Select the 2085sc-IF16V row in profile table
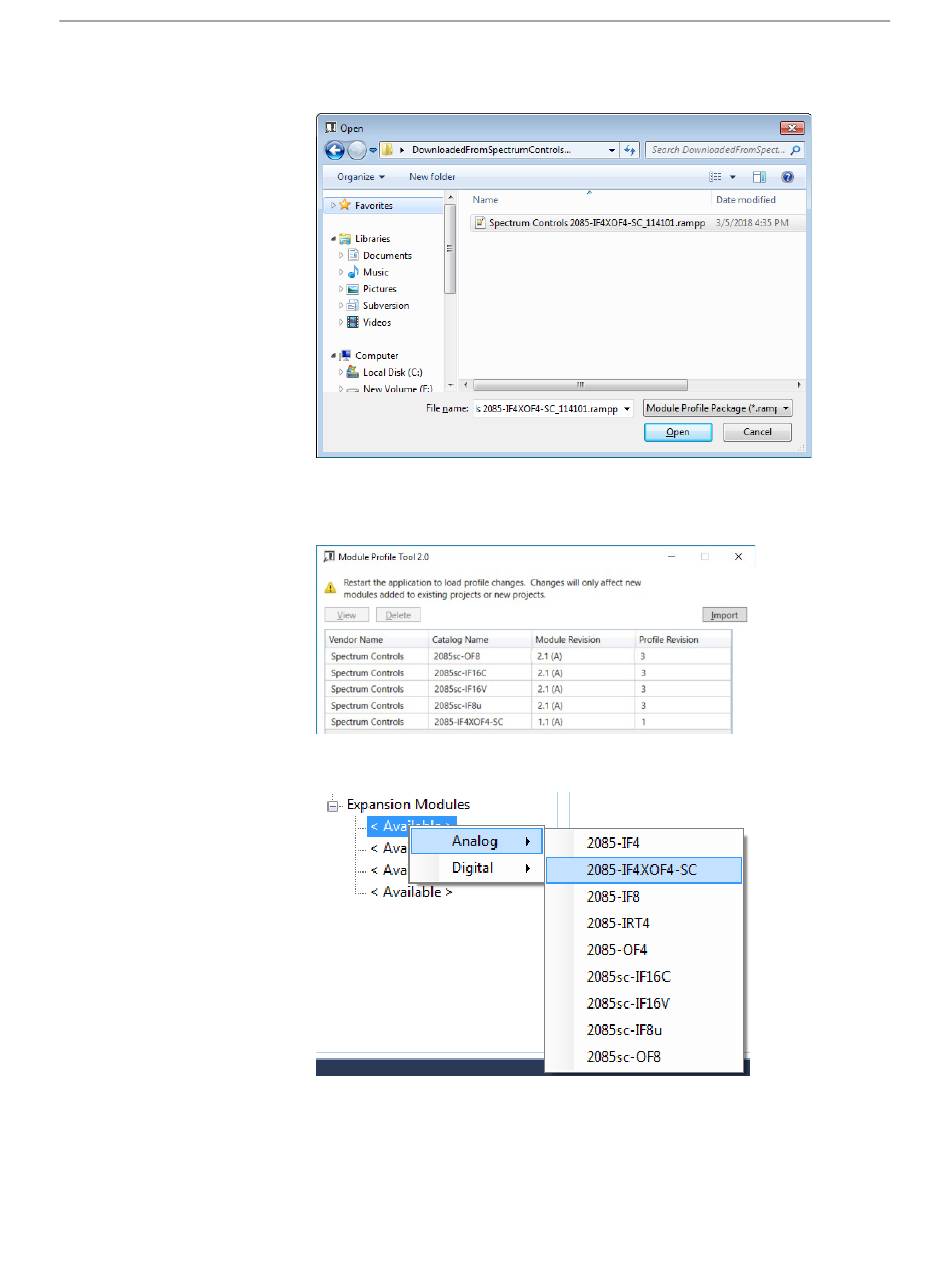 [529, 689]
